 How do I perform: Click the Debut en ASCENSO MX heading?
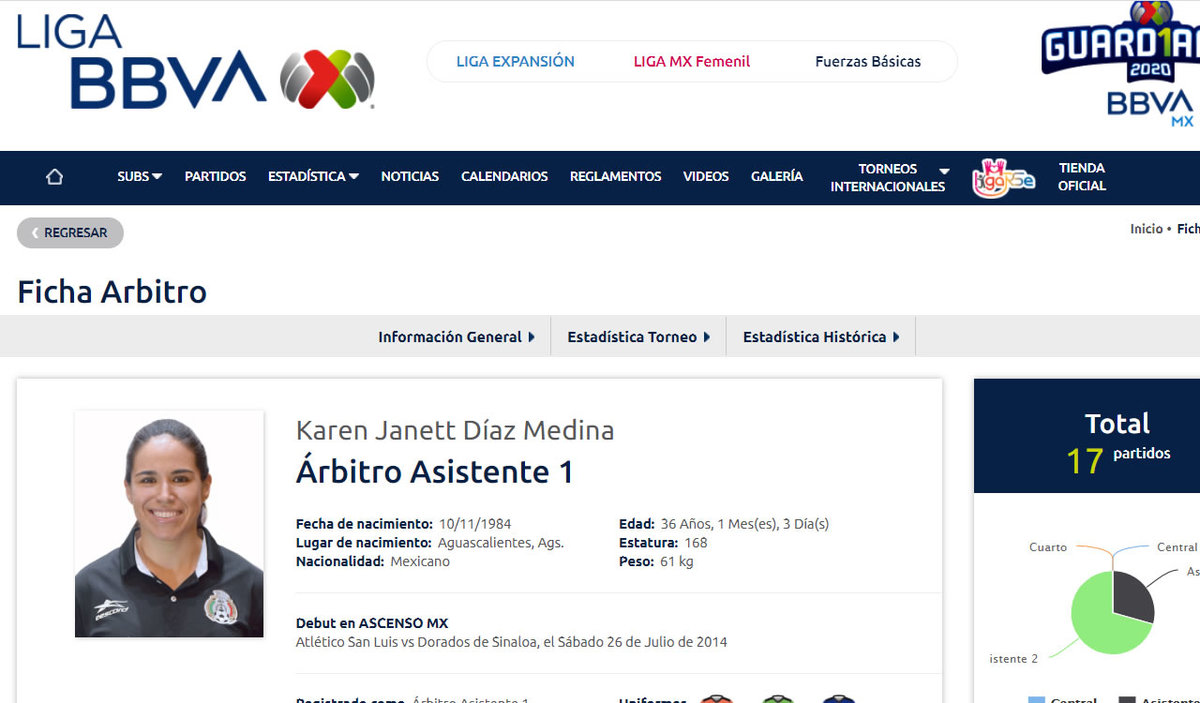pyautogui.click(x=372, y=623)
